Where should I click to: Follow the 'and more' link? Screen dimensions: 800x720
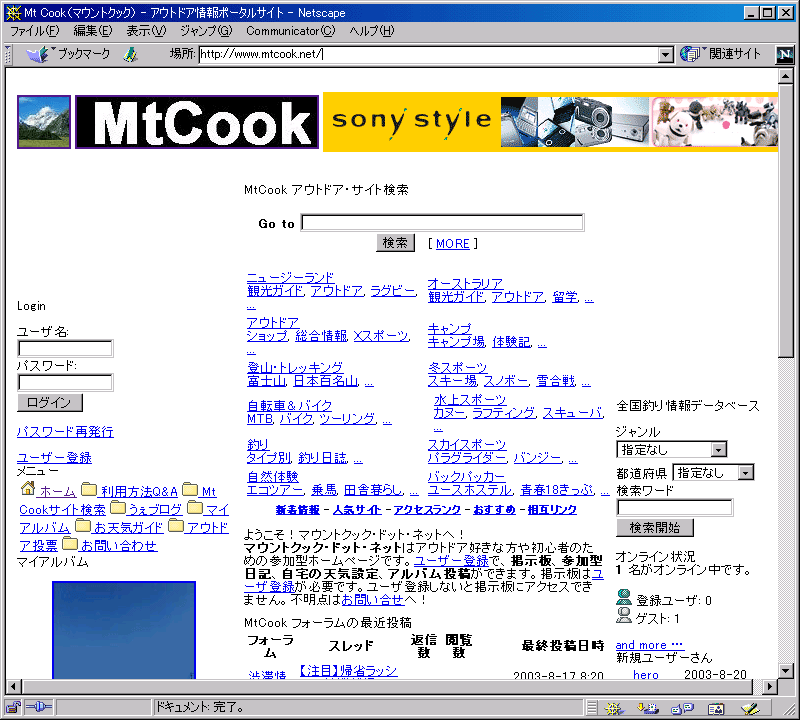point(648,645)
